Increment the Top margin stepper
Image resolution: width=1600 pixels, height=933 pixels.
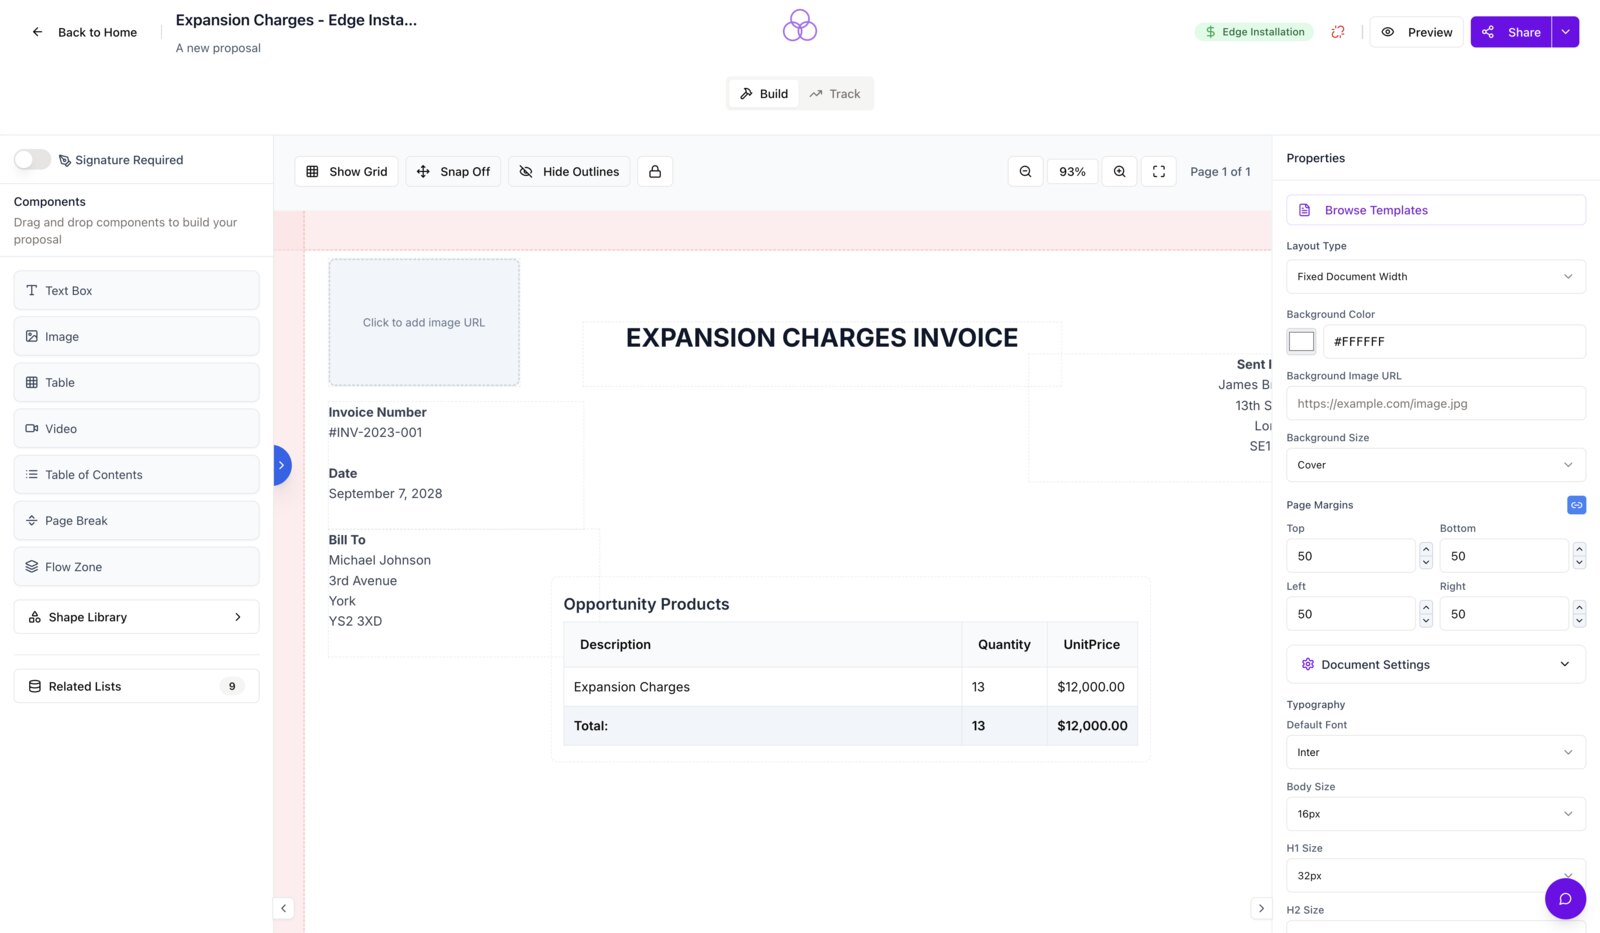1426,549
